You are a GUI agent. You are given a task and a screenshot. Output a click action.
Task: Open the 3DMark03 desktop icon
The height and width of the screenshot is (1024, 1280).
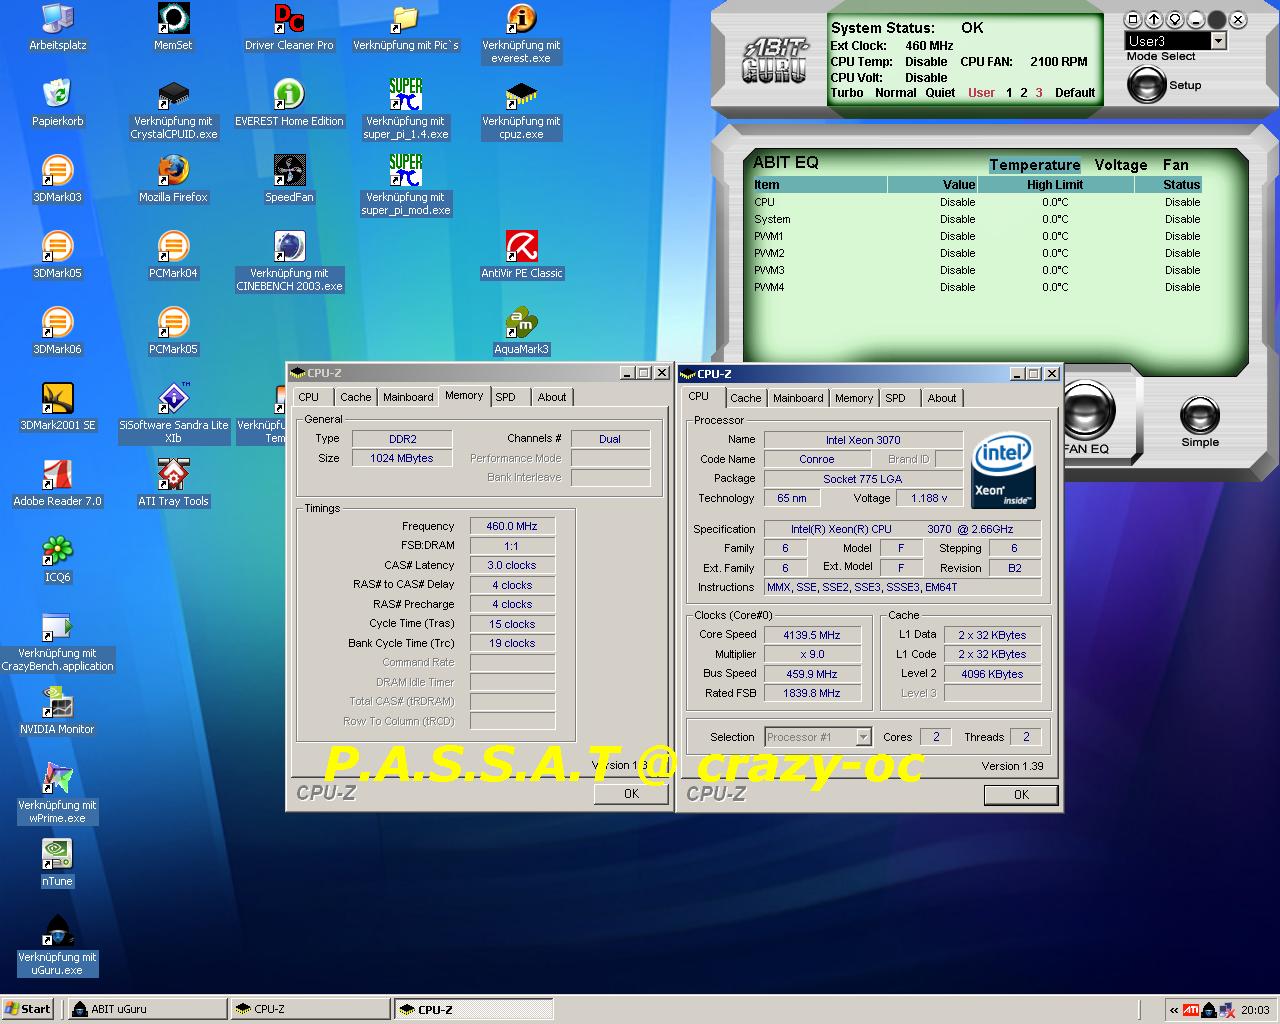[x=57, y=179]
